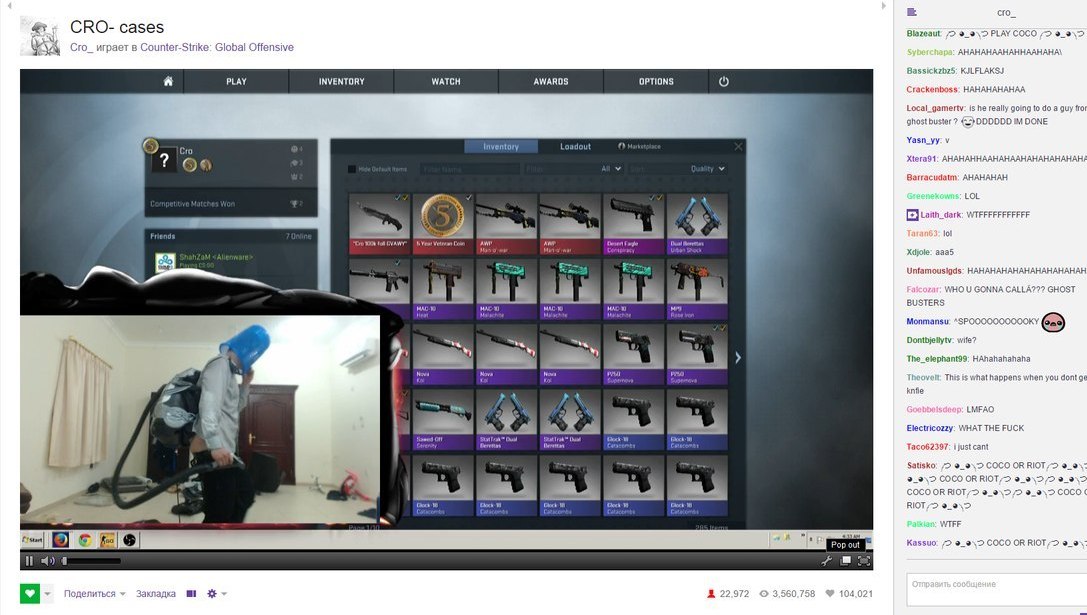Open the All filter dropdown

point(611,168)
